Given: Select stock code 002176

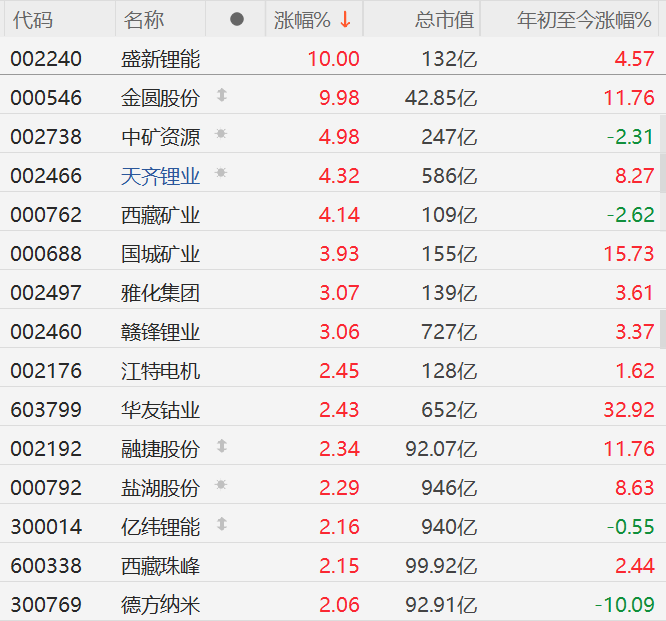Looking at the screenshot, I should [46, 371].
